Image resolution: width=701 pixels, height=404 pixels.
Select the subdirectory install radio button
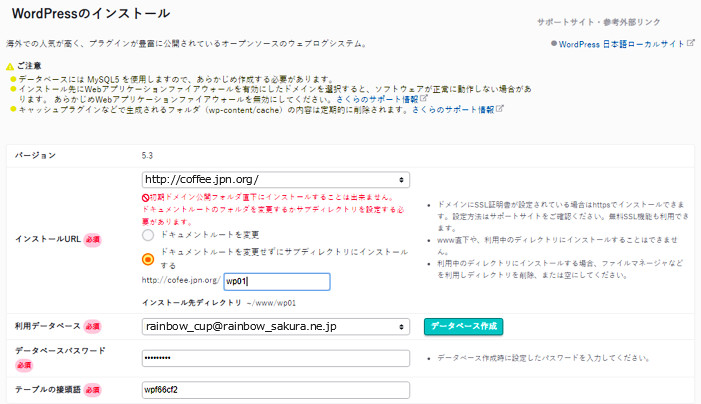point(148,259)
